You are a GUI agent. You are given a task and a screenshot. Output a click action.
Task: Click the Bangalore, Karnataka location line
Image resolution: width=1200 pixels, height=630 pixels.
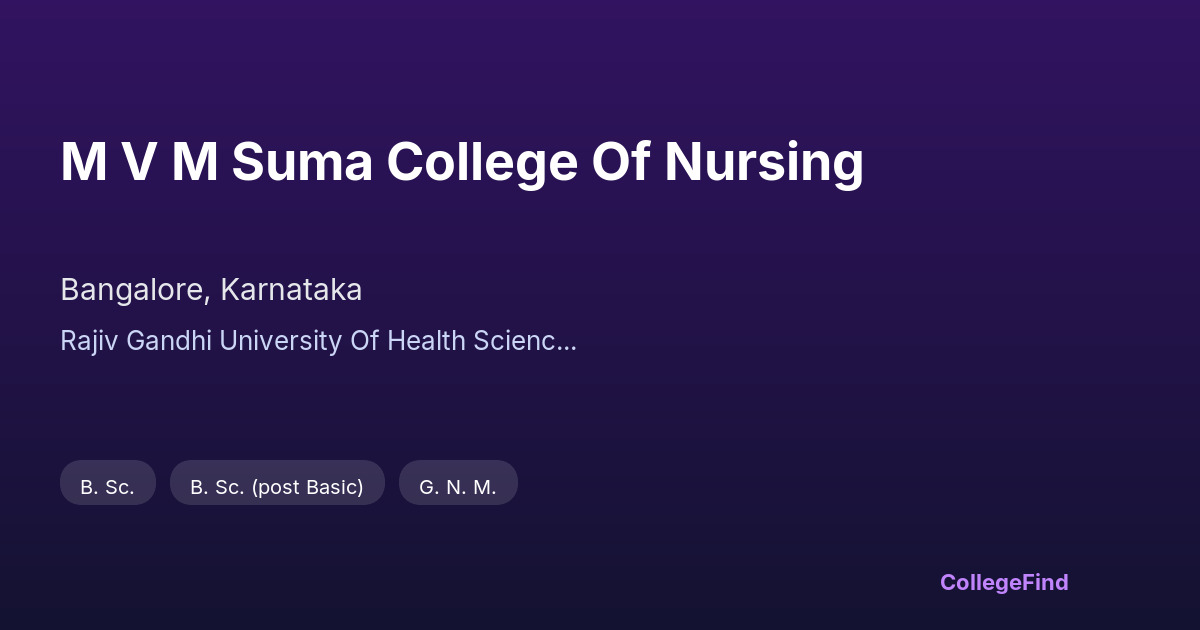click(x=211, y=290)
